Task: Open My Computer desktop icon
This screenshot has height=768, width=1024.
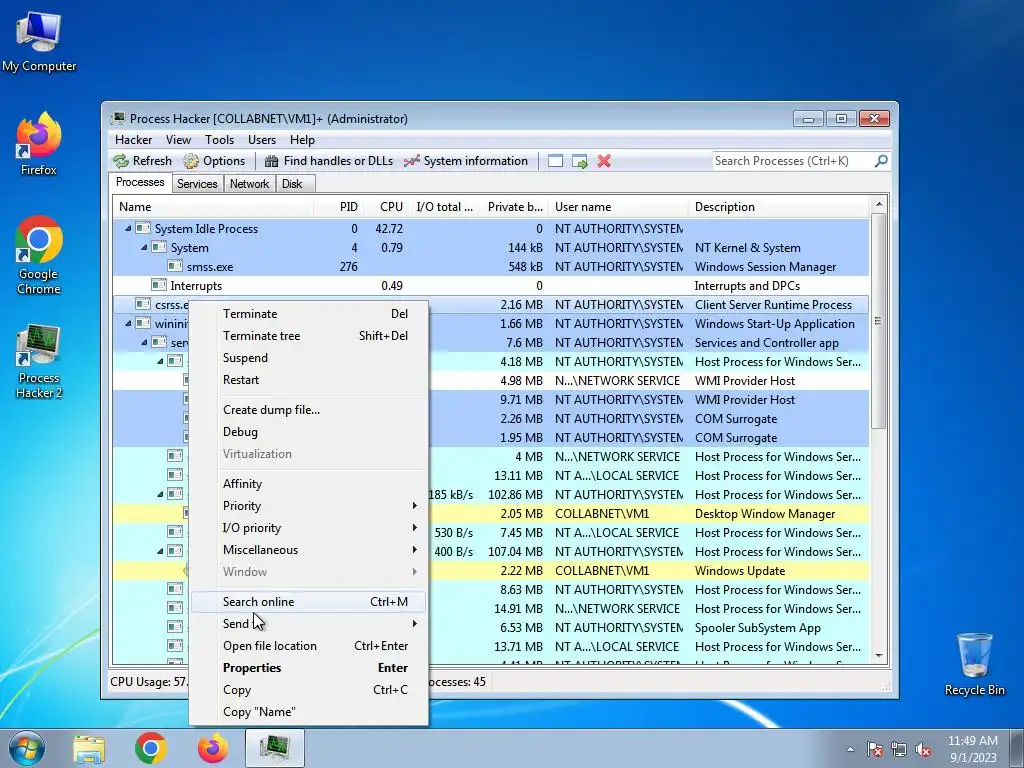Action: coord(39,41)
